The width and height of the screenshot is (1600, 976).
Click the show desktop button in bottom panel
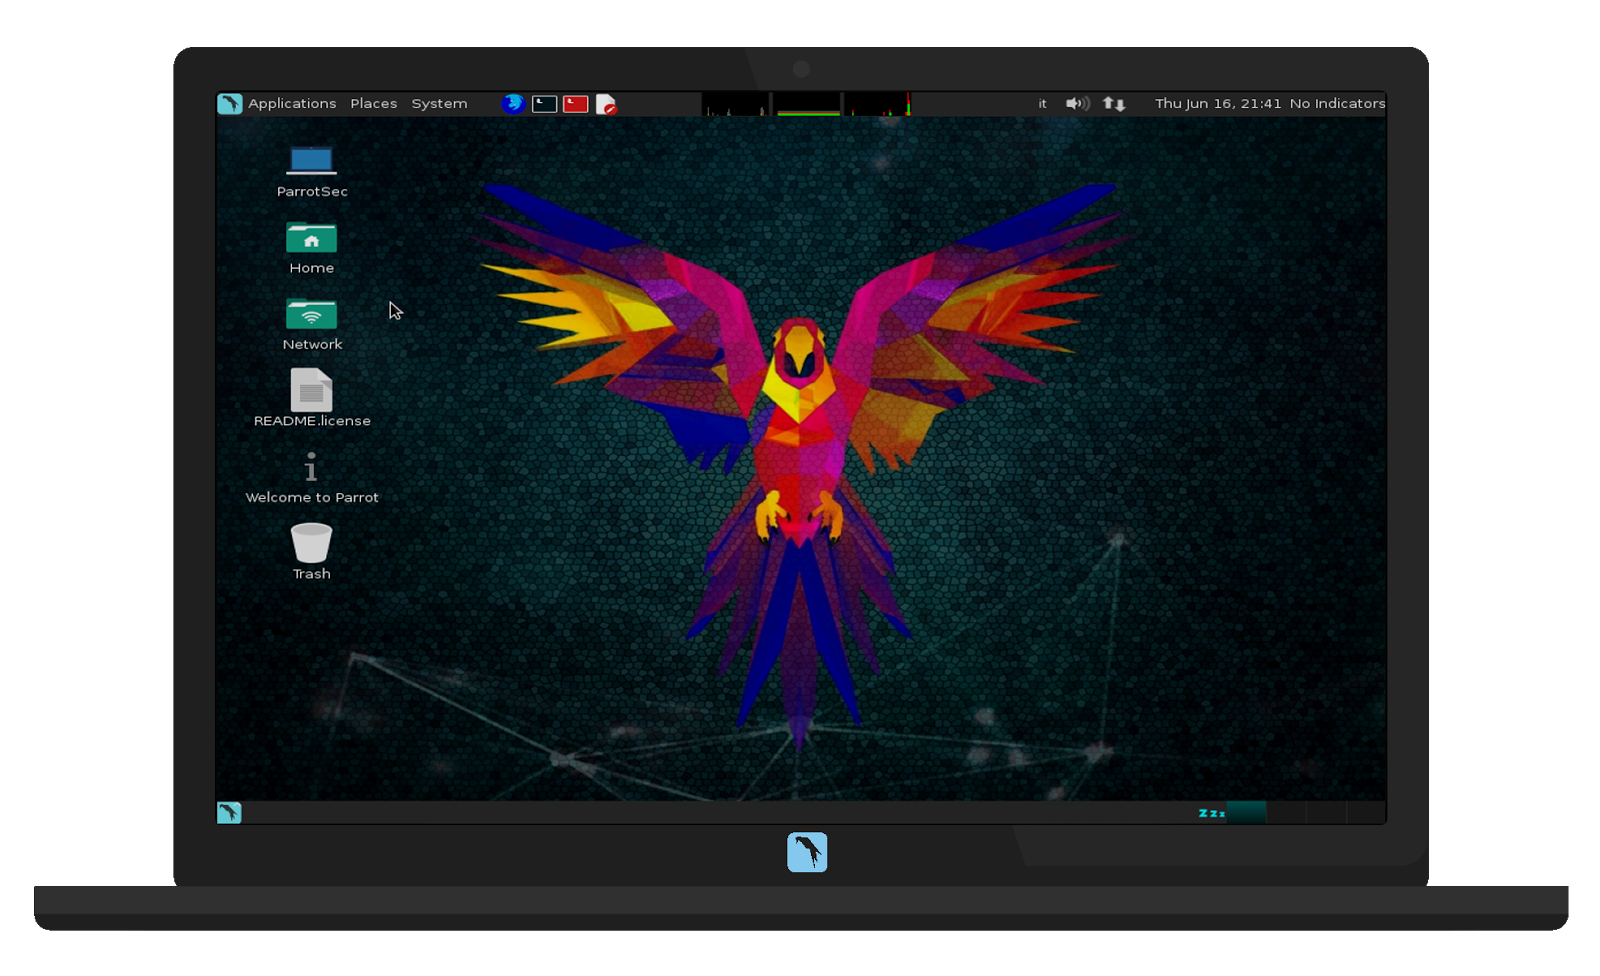coord(229,812)
